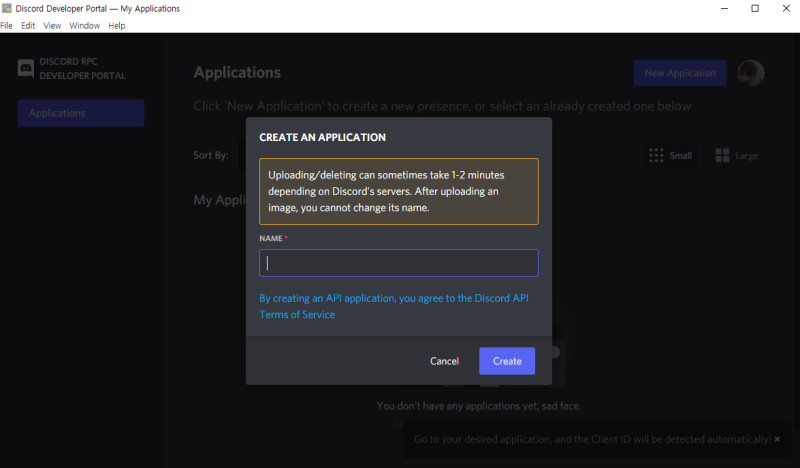Open the File menu

7,26
